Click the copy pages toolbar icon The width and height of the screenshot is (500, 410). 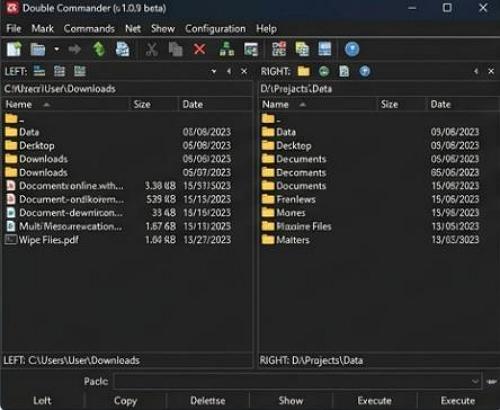(176, 49)
